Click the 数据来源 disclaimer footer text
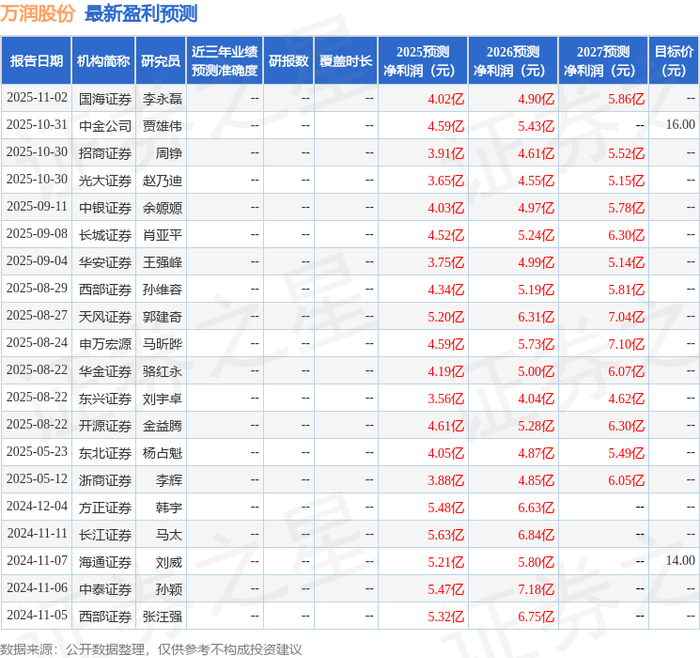The width and height of the screenshot is (700, 658). point(151,650)
